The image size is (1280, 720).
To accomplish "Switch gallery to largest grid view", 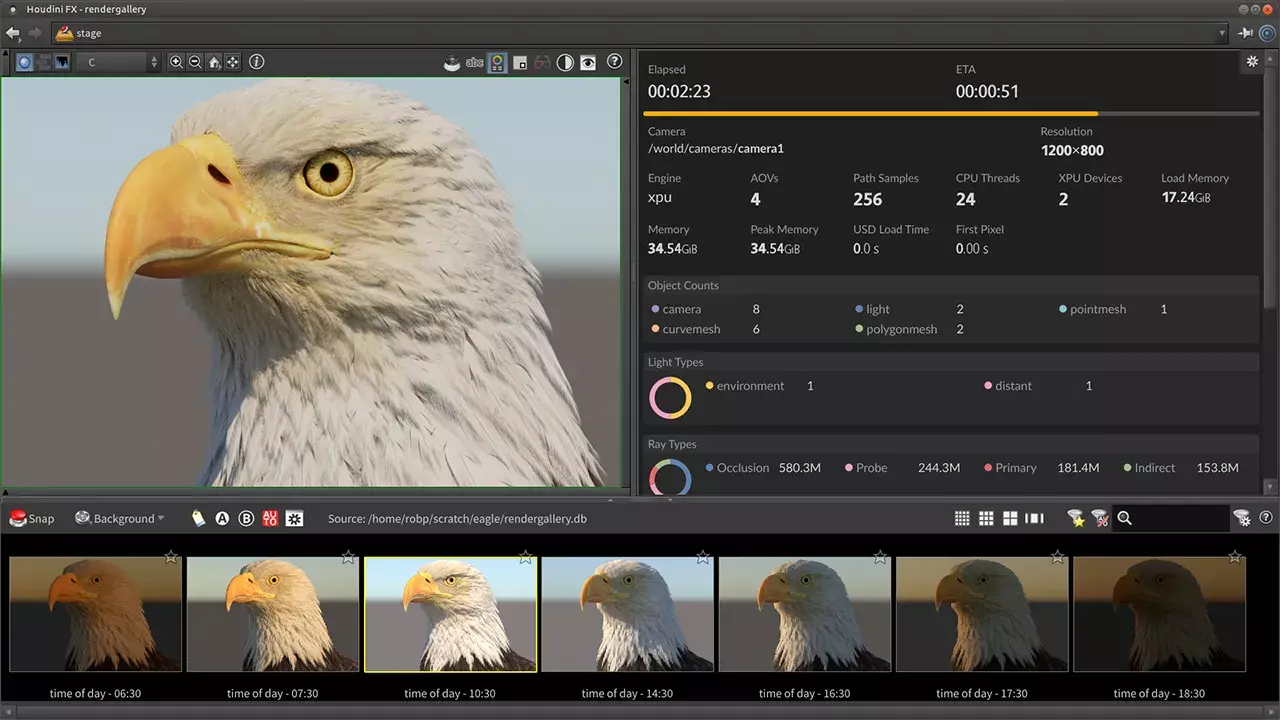I will tap(1010, 518).
